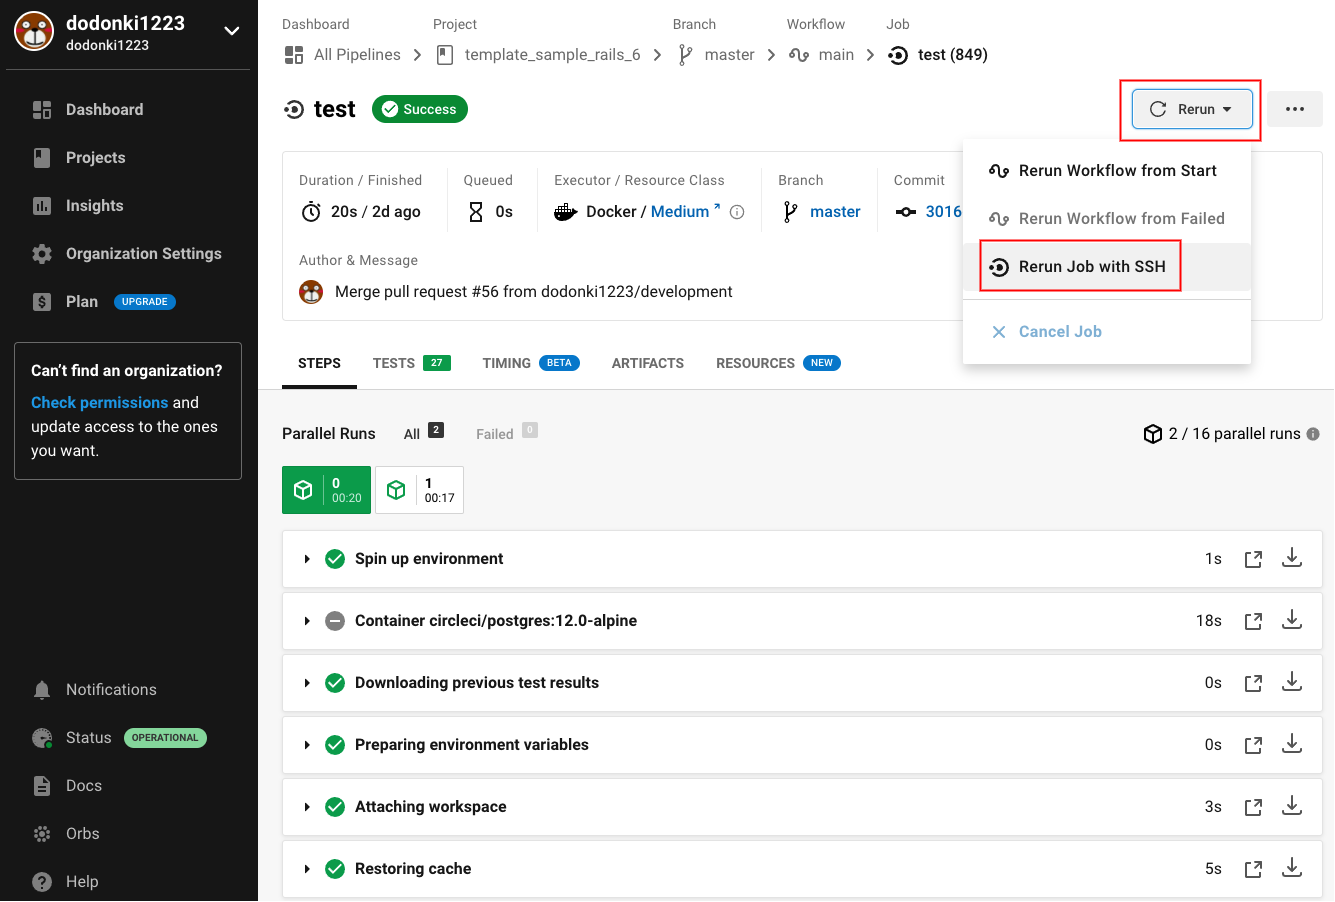This screenshot has width=1335, height=902.
Task: Show All parallel runs filter
Action: [x=423, y=433]
